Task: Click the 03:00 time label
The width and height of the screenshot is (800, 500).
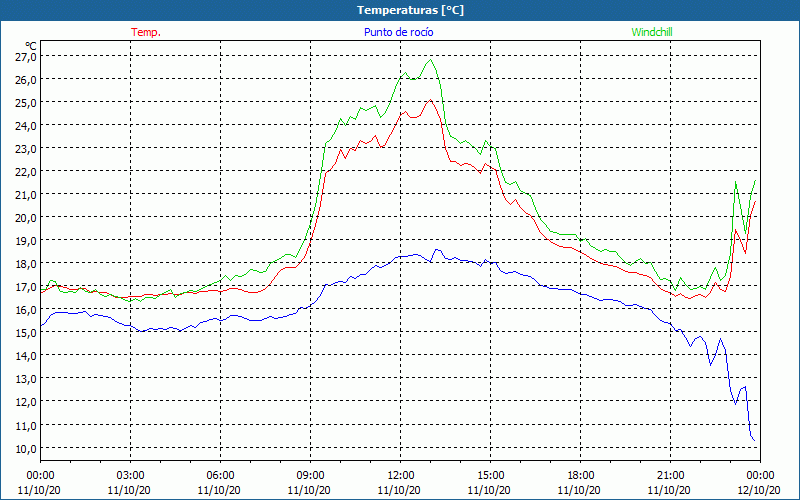Action: (x=130, y=476)
